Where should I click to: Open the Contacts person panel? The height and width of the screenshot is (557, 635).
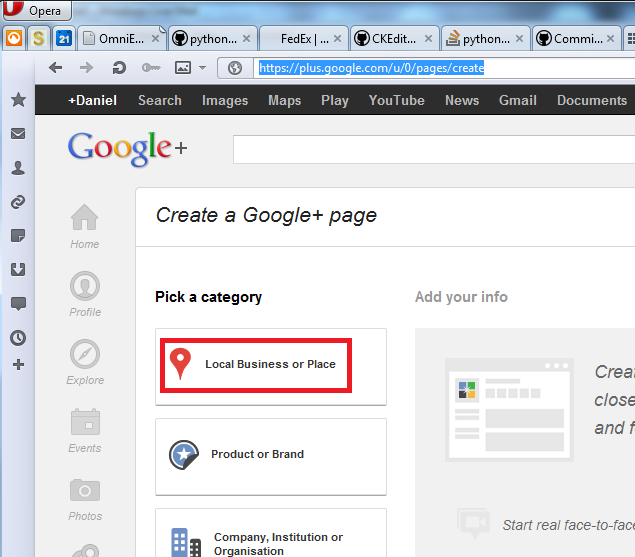[x=18, y=168]
